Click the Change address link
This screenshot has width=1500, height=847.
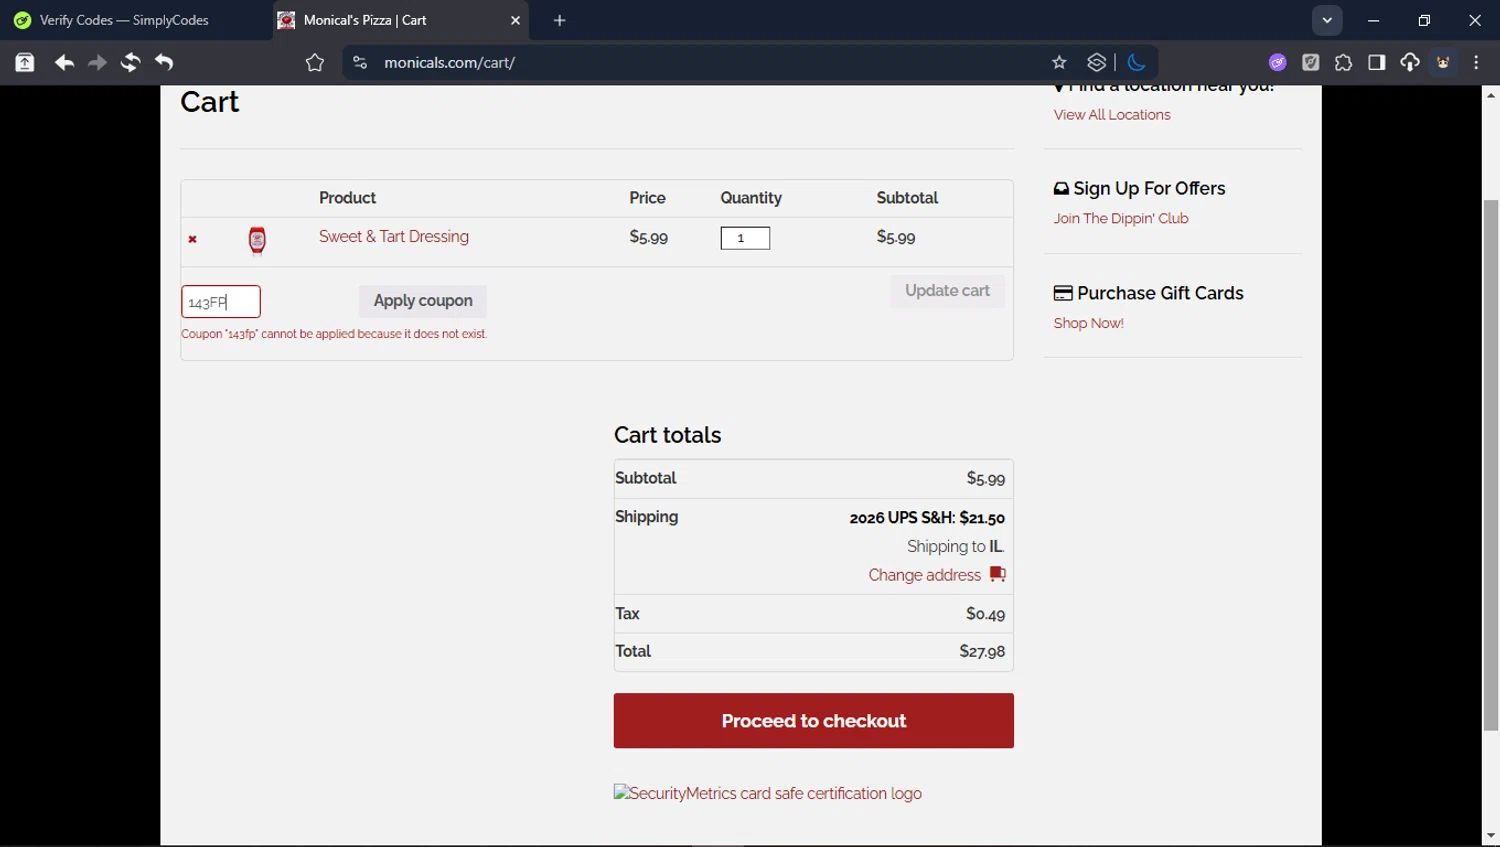tap(924, 575)
